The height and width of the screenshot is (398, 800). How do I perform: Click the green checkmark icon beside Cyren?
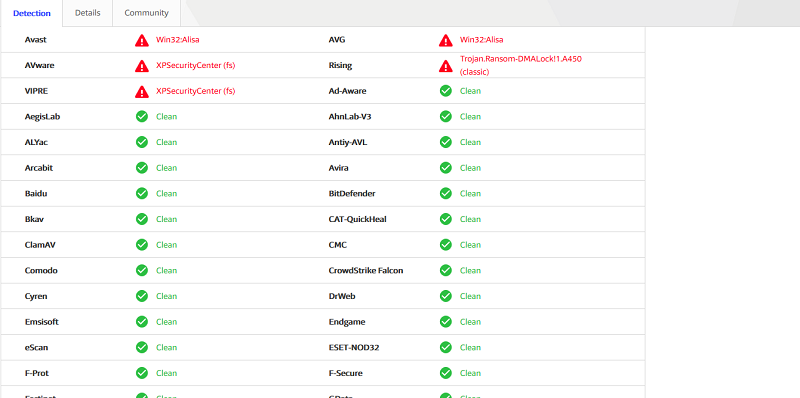coord(142,296)
